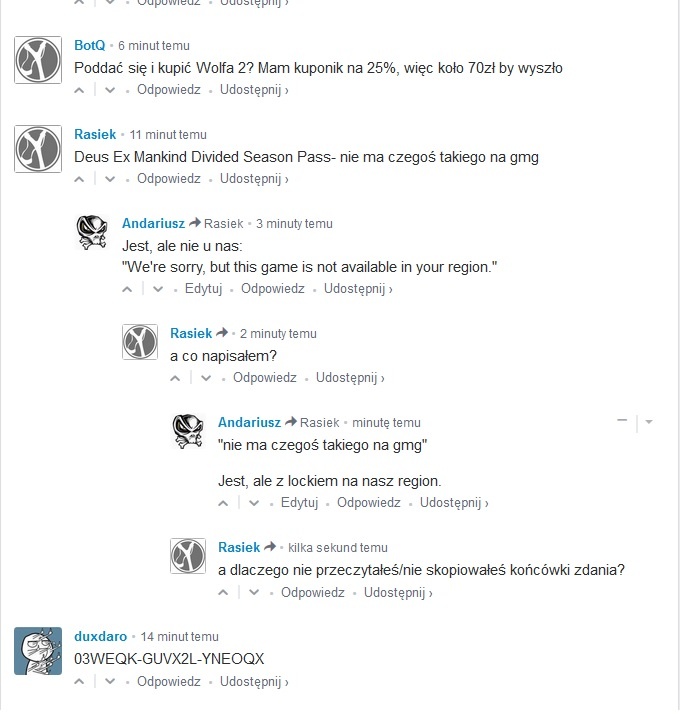
Task: Expand Udostępnij options under BotQ's comment
Action: tap(254, 90)
